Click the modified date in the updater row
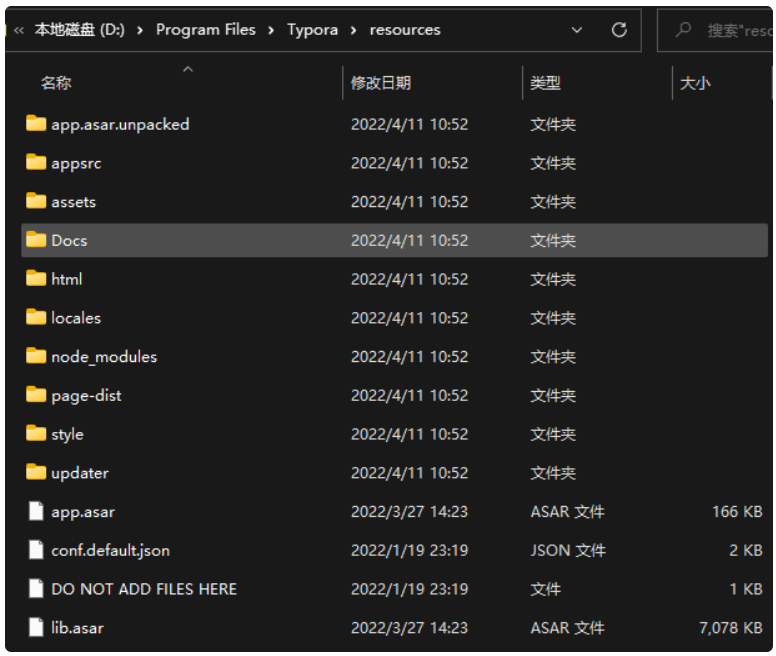Viewport: 776px width, 656px height. 409,473
